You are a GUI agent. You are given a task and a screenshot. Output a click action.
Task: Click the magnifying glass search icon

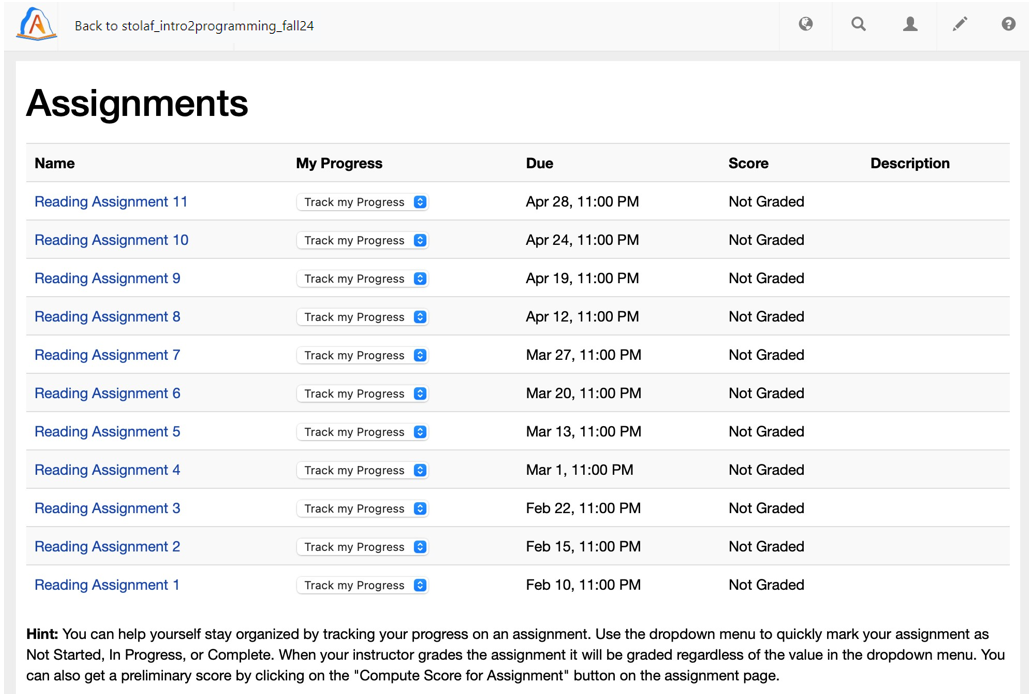tap(858, 24)
